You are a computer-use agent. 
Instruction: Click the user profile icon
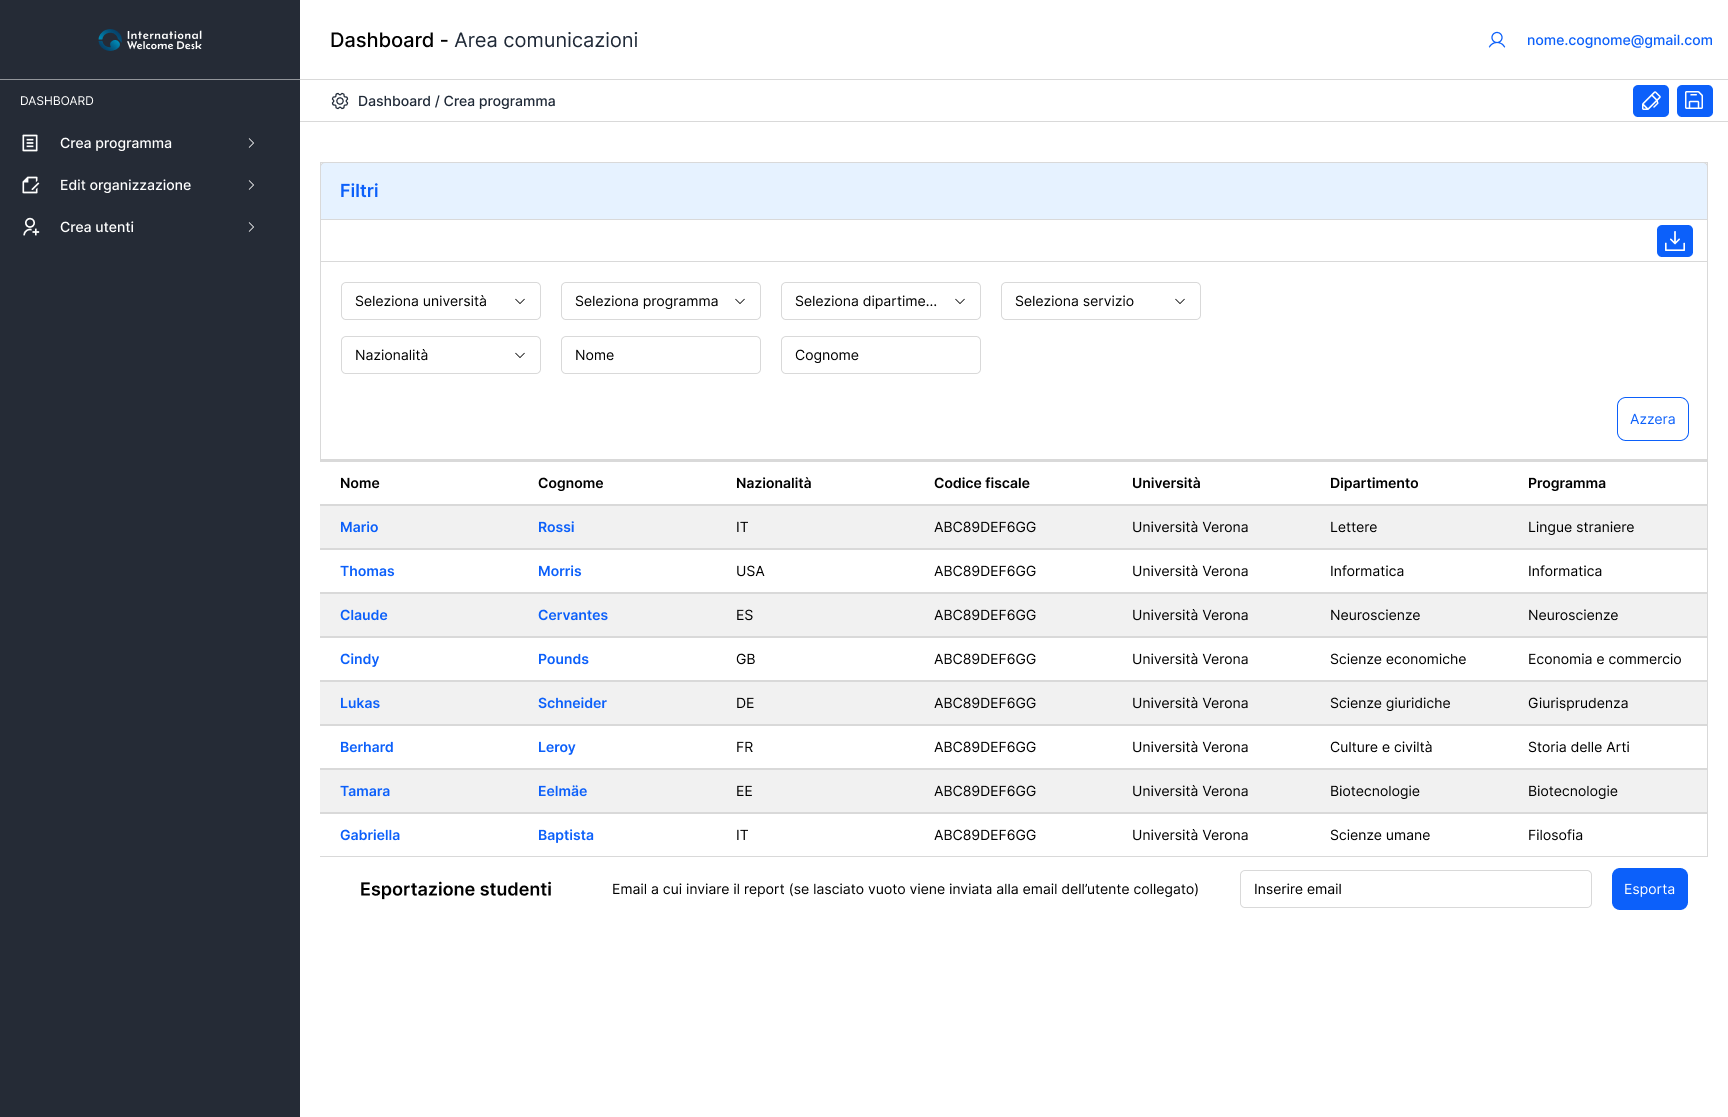(x=1497, y=40)
